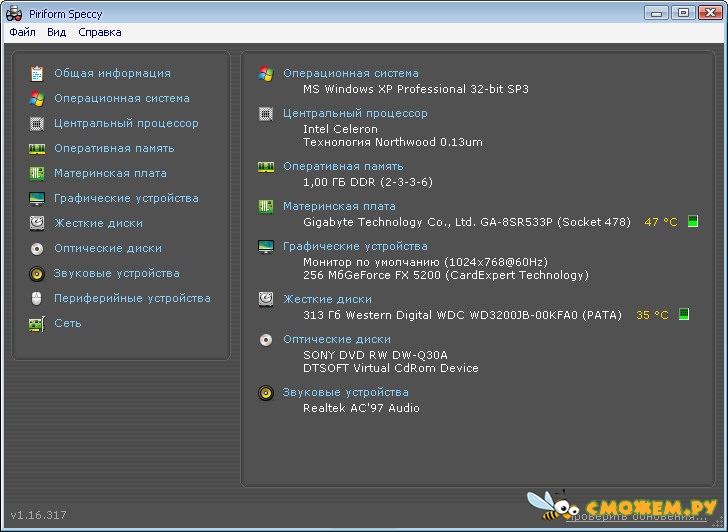The height and width of the screenshot is (532, 728).
Task: Select the Сеть sidebar section
Action: (x=68, y=324)
